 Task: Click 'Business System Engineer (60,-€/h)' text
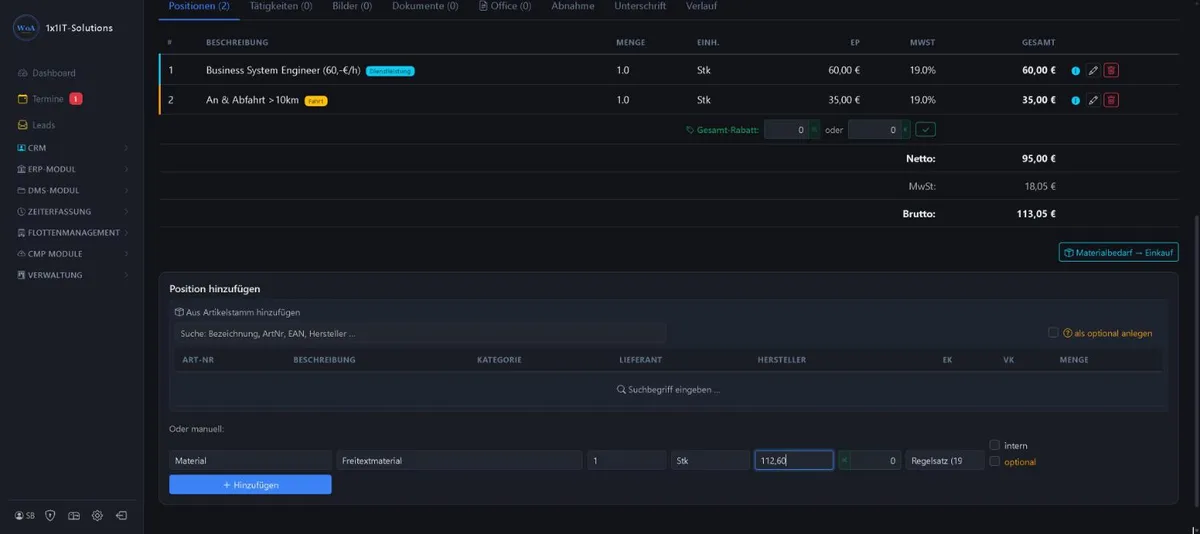pyautogui.click(x=283, y=71)
